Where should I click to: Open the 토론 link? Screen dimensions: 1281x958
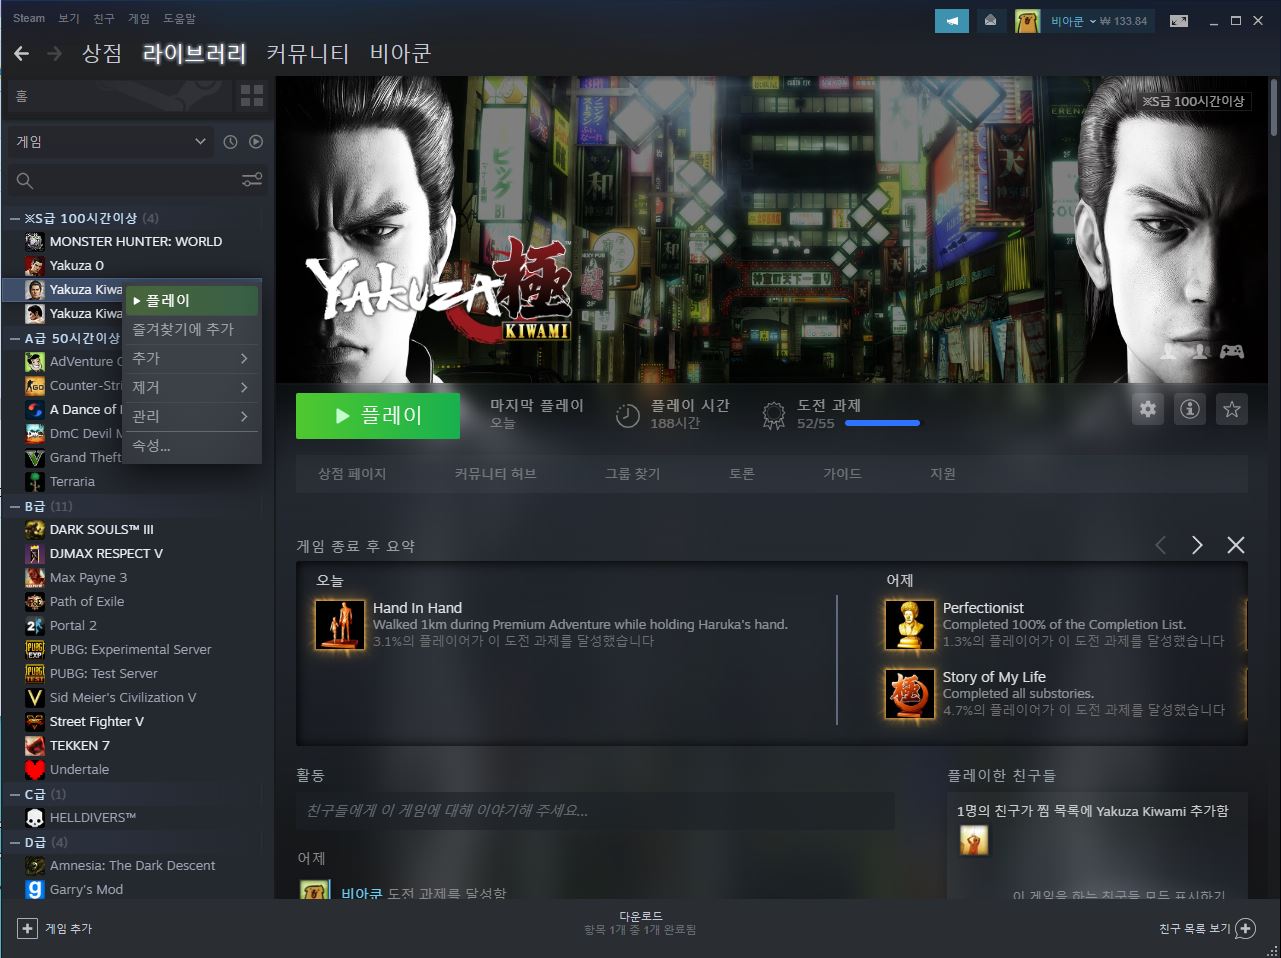click(741, 473)
